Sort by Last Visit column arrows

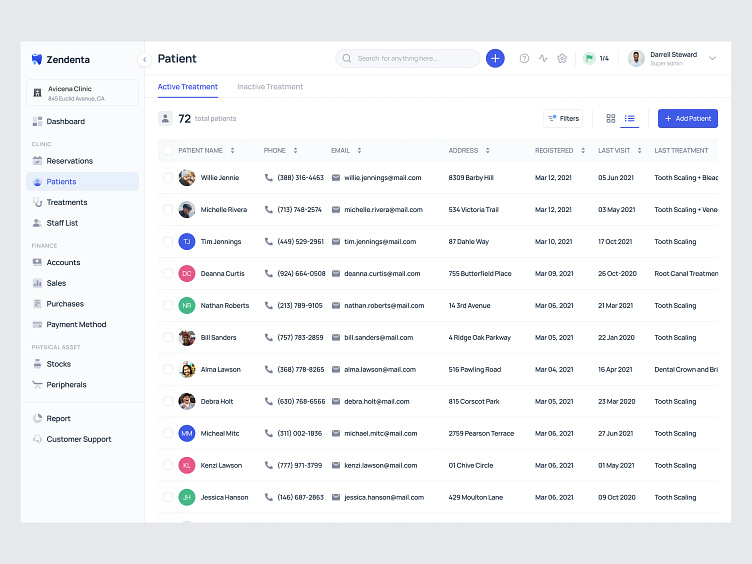[x=639, y=151]
